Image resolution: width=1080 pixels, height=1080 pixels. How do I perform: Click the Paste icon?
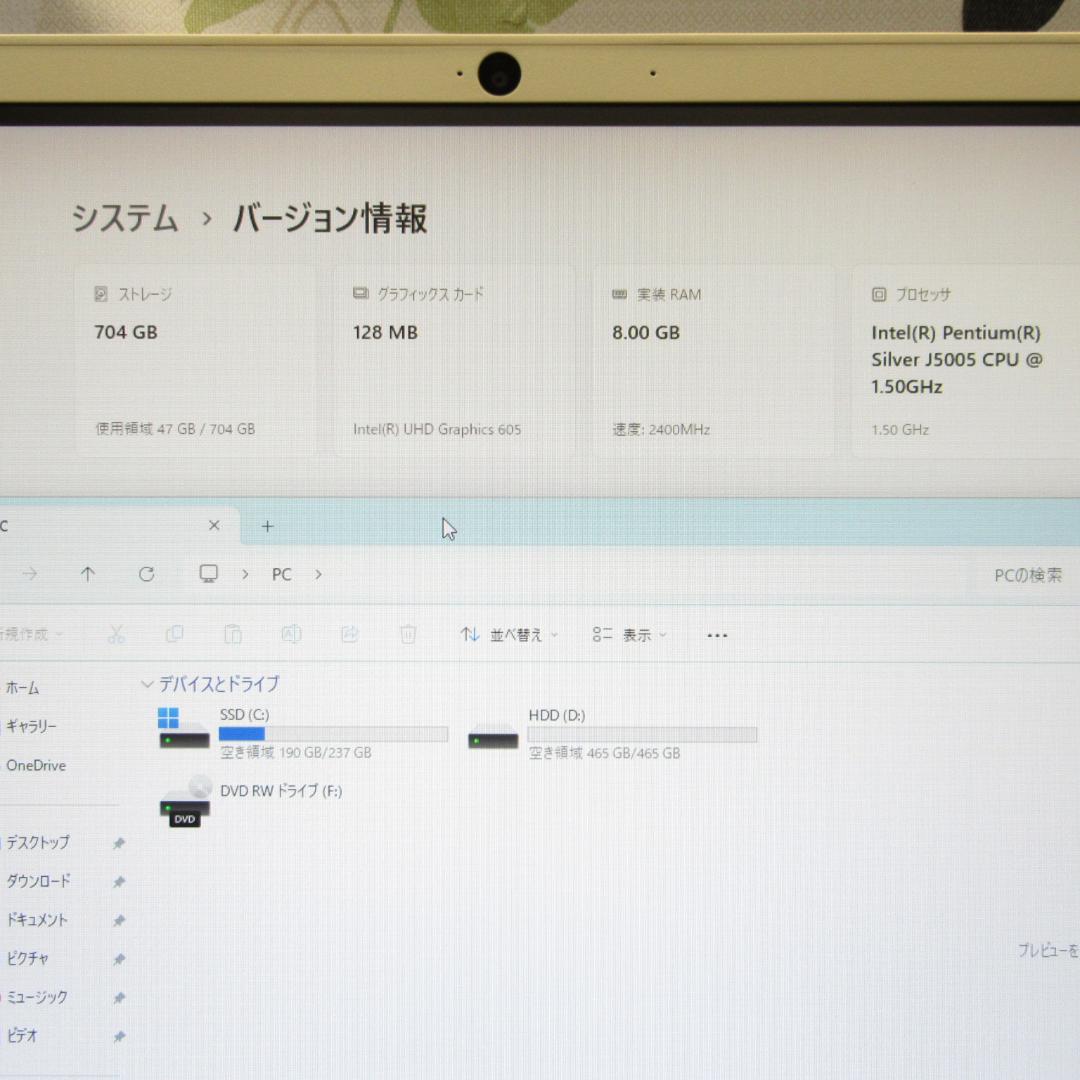tap(233, 634)
